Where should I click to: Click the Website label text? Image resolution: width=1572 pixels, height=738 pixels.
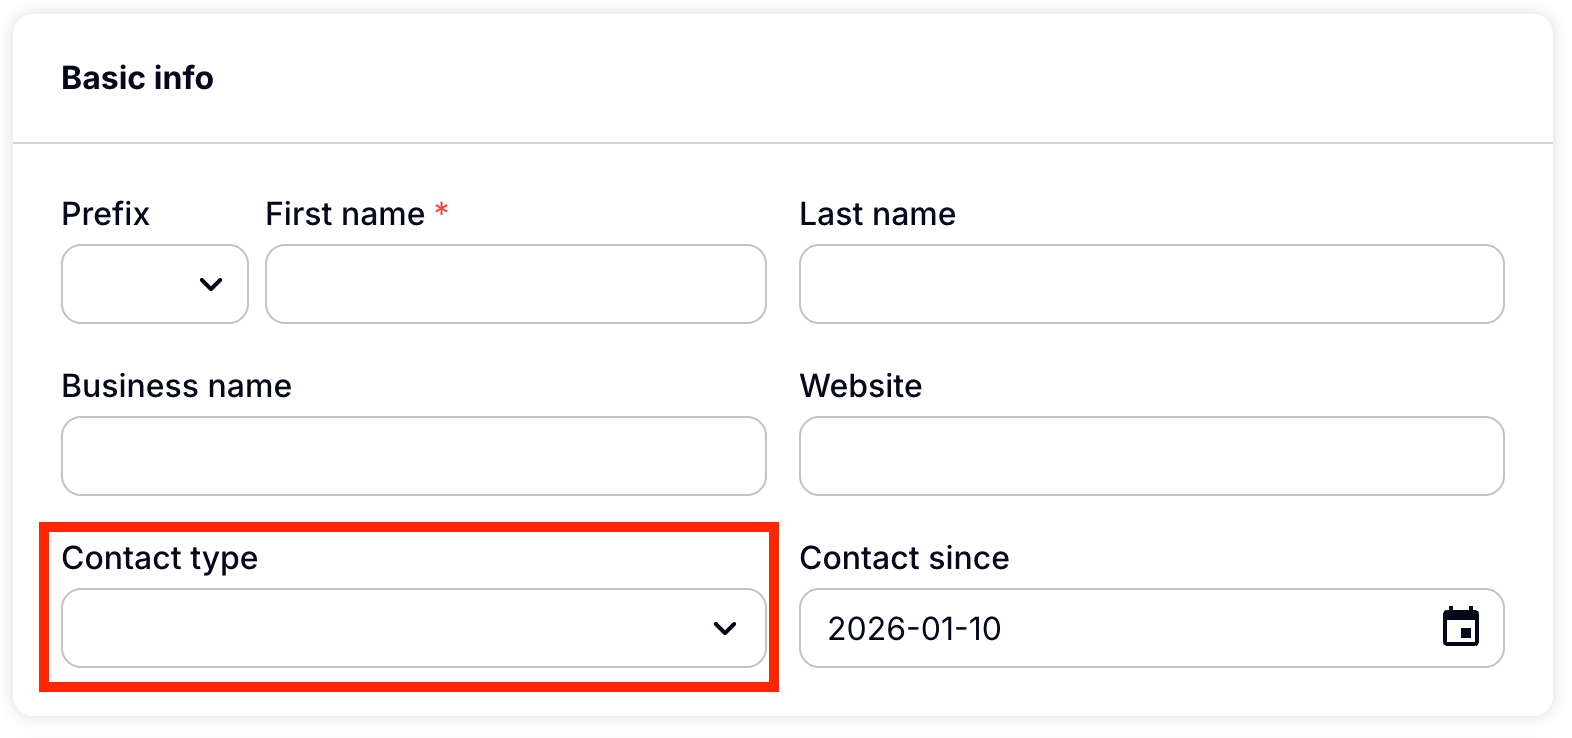[860, 386]
